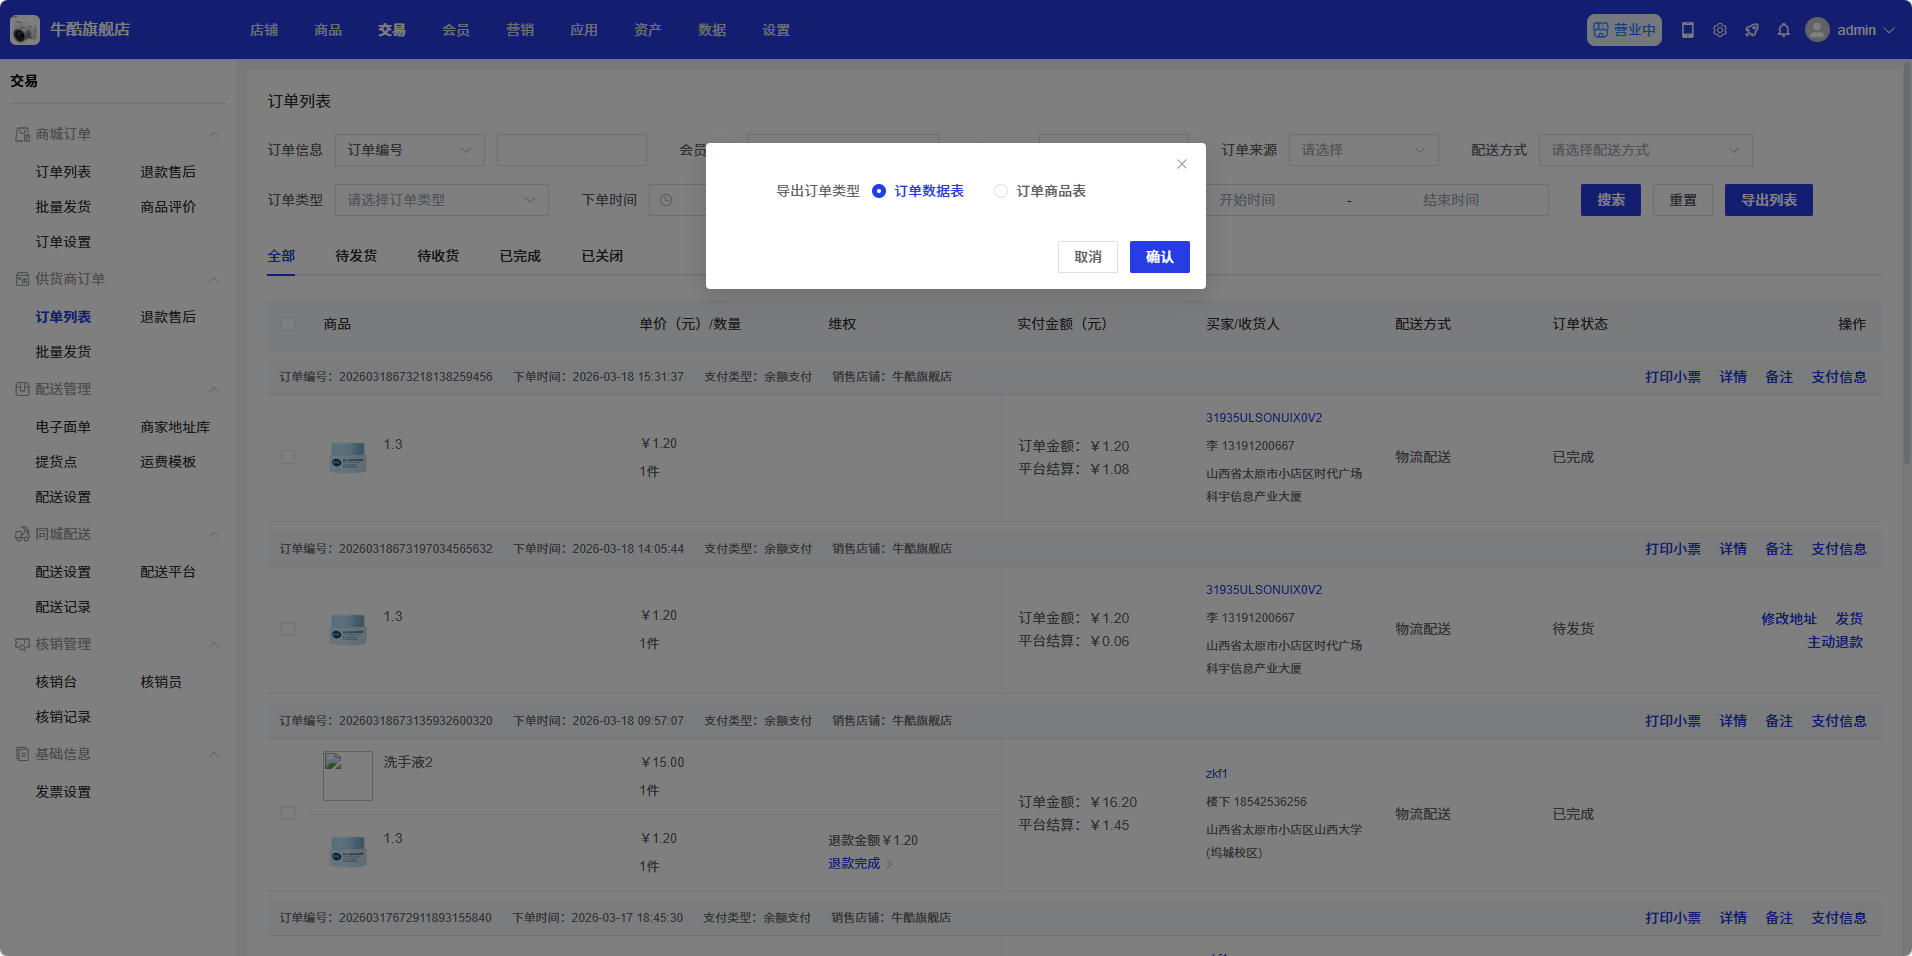Click 确认 to confirm export
Image resolution: width=1912 pixels, height=956 pixels.
1159,257
